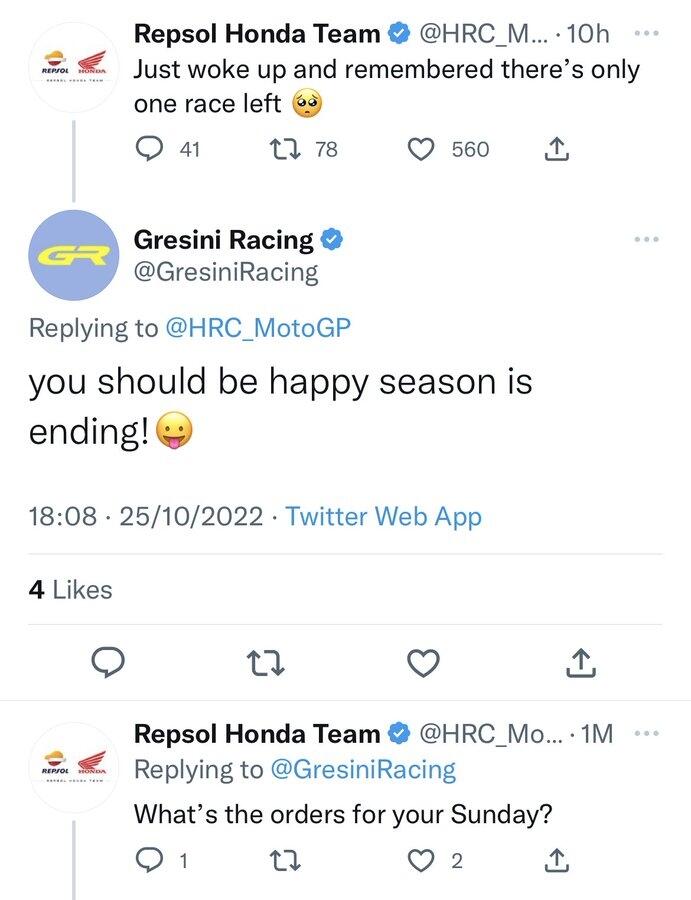The image size is (691, 900).
Task: Reply to the Gresini Racing tweet
Action: click(x=108, y=662)
